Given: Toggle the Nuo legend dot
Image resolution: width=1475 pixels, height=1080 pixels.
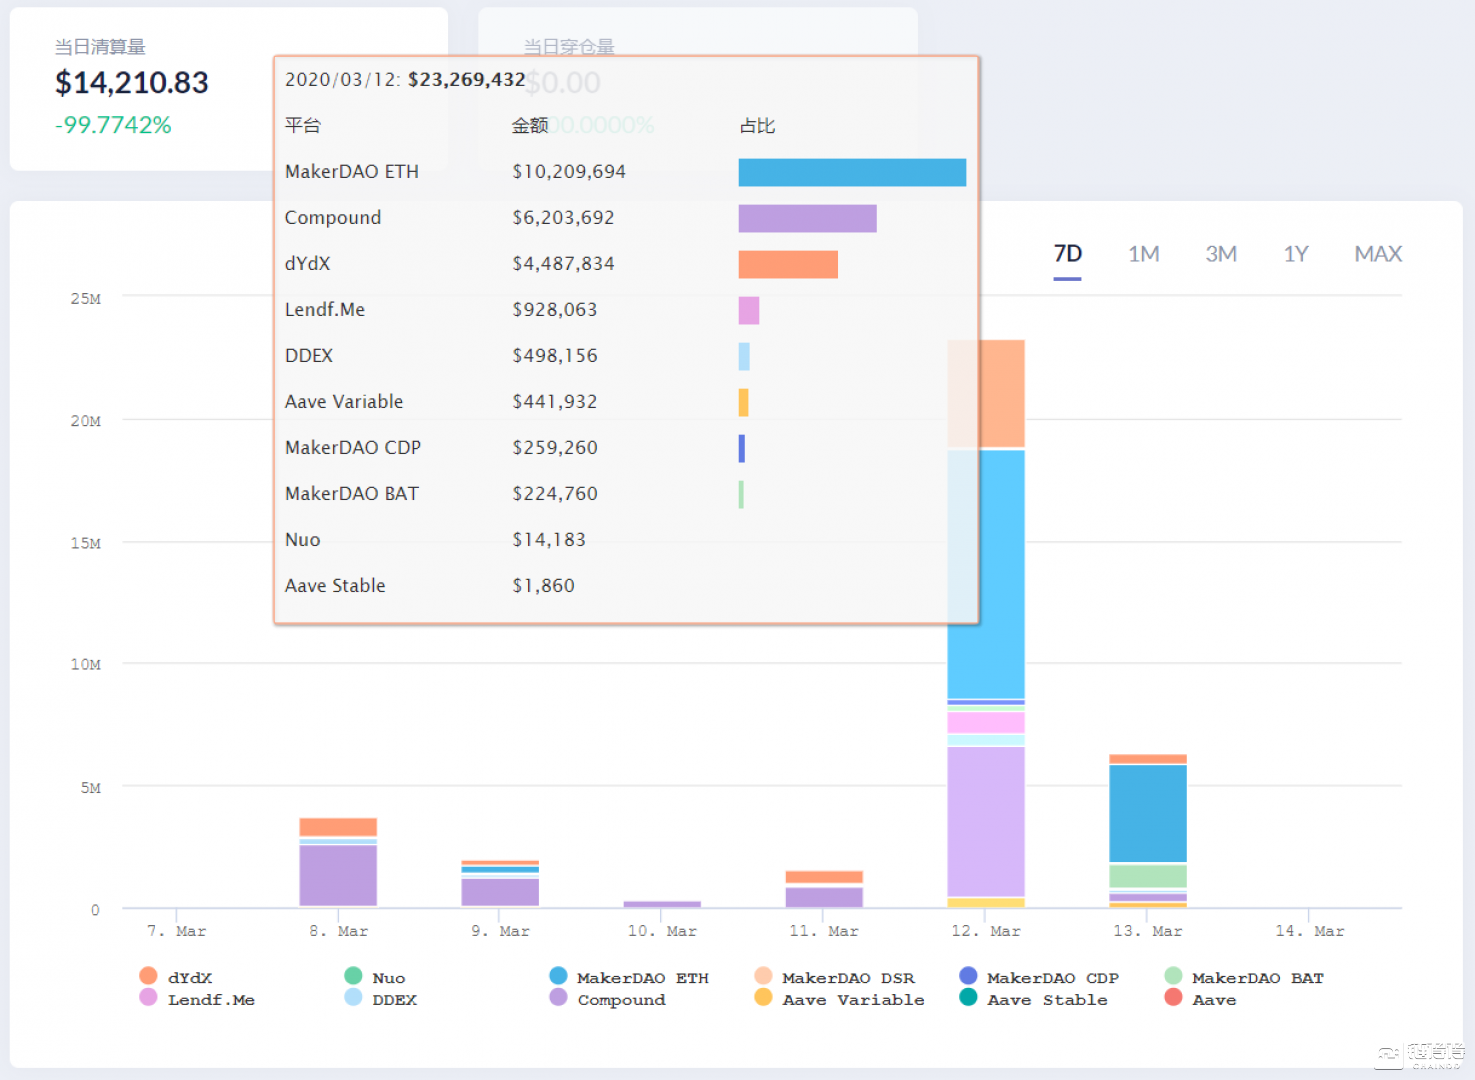Looking at the screenshot, I should [353, 976].
